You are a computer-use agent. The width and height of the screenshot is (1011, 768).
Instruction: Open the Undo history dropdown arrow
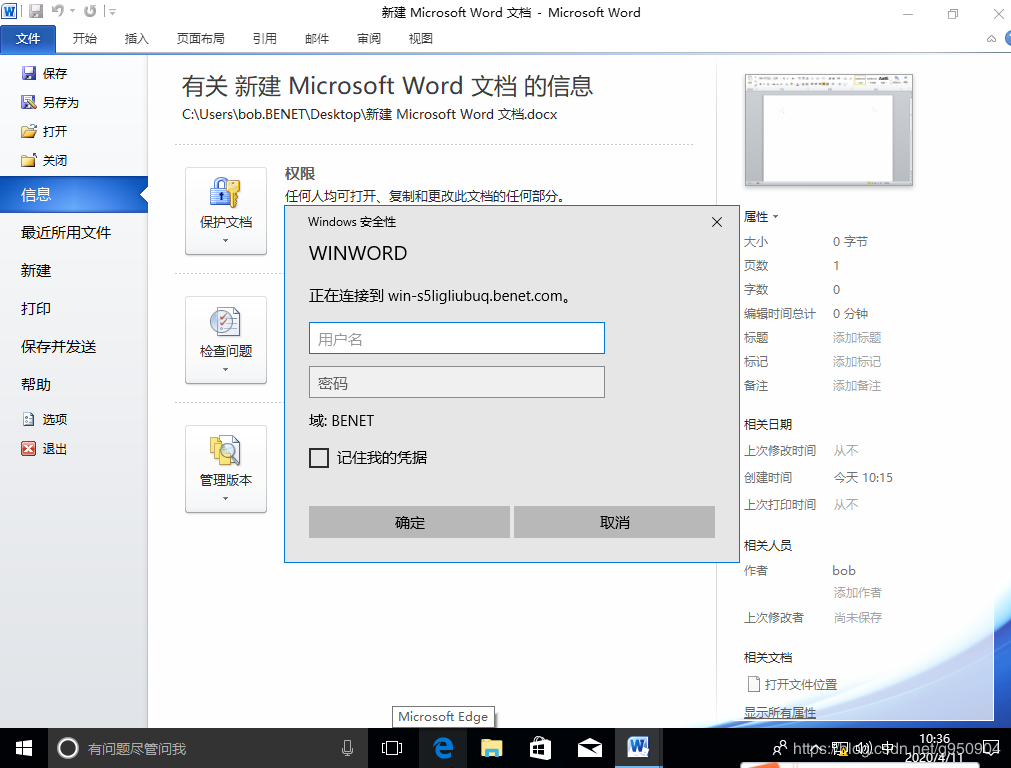(x=72, y=11)
